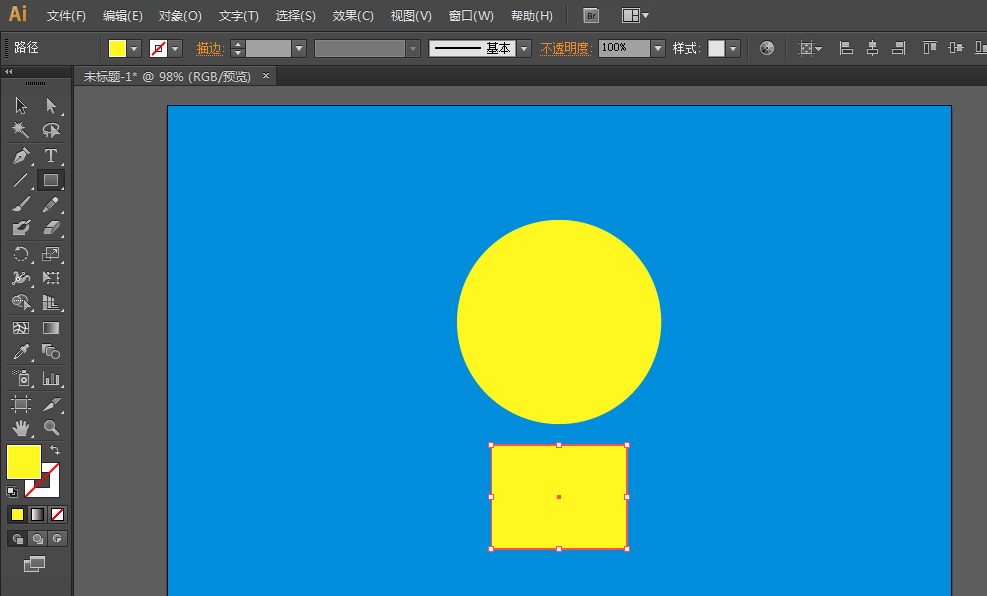Select the Zoom tool
Image resolution: width=987 pixels, height=596 pixels.
click(x=51, y=427)
